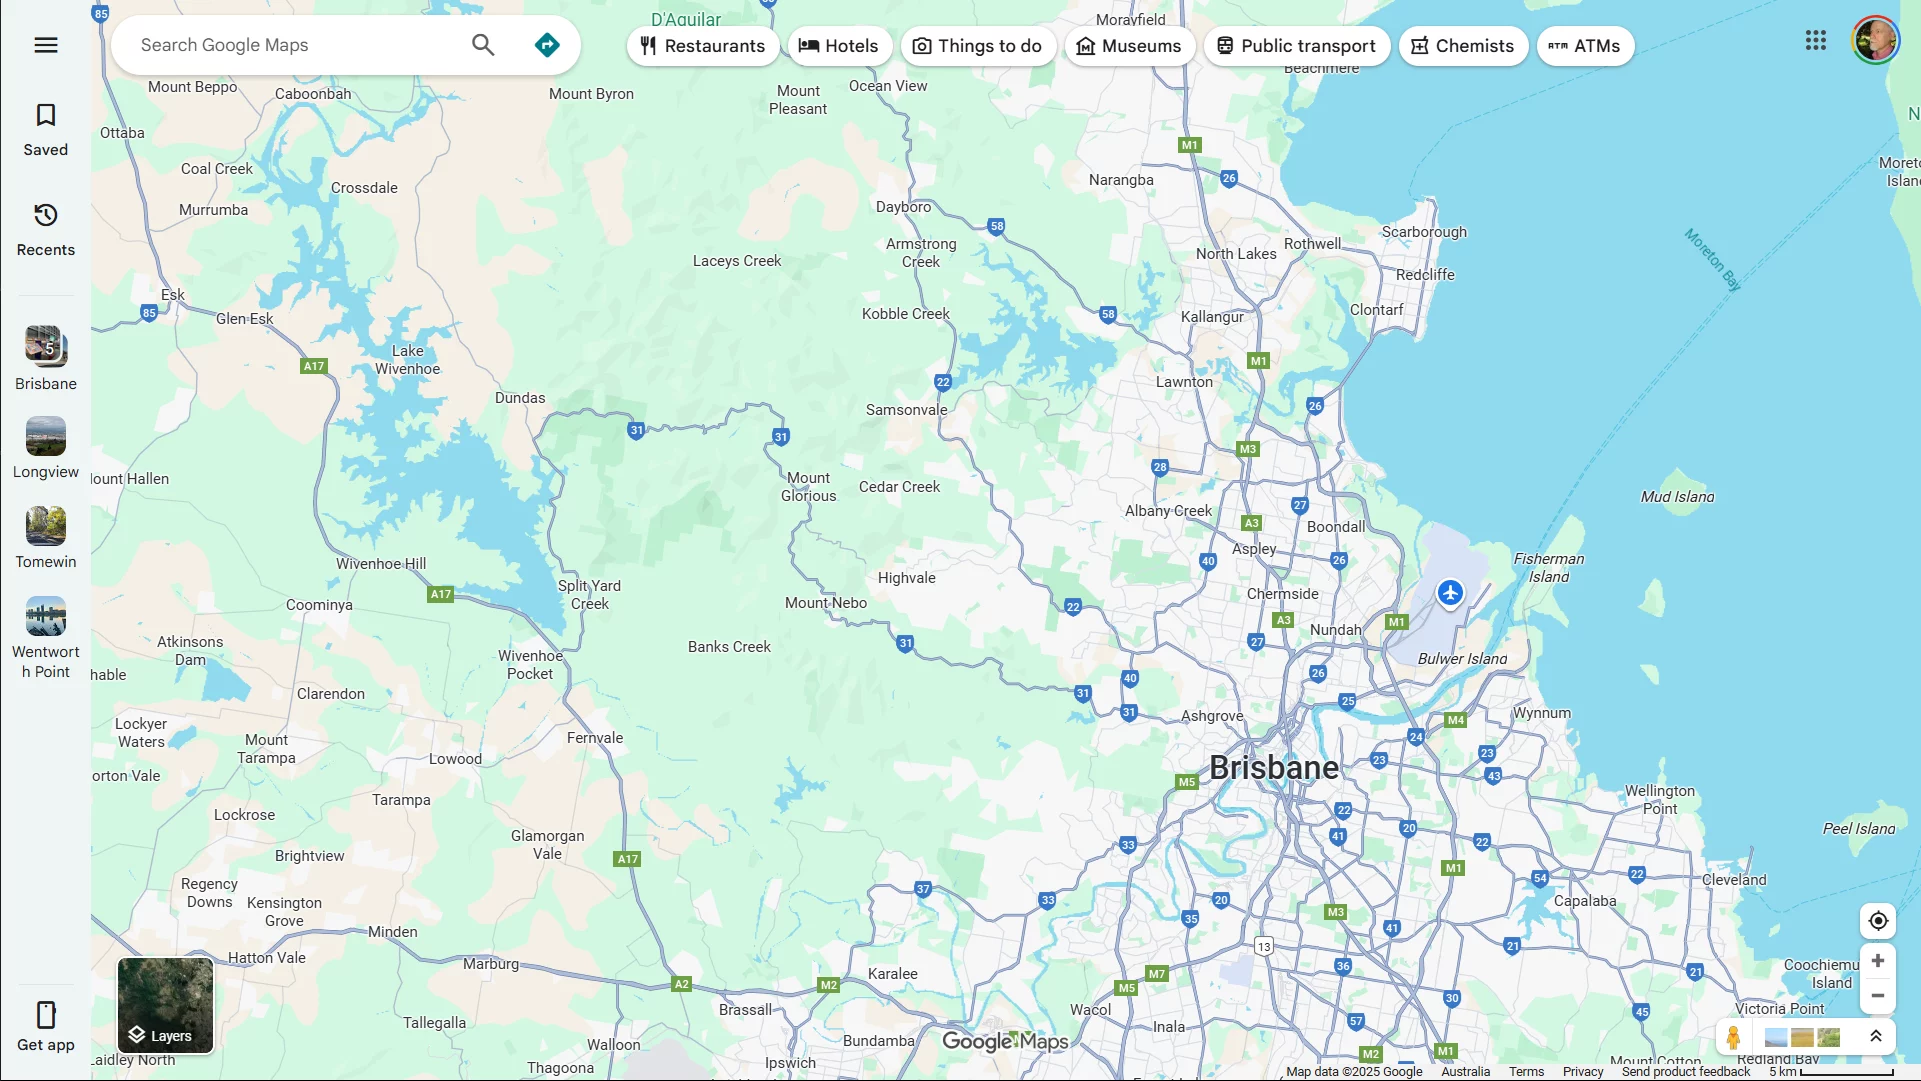Click the M4 shield near Wynnum
1921x1081 pixels.
click(x=1456, y=720)
